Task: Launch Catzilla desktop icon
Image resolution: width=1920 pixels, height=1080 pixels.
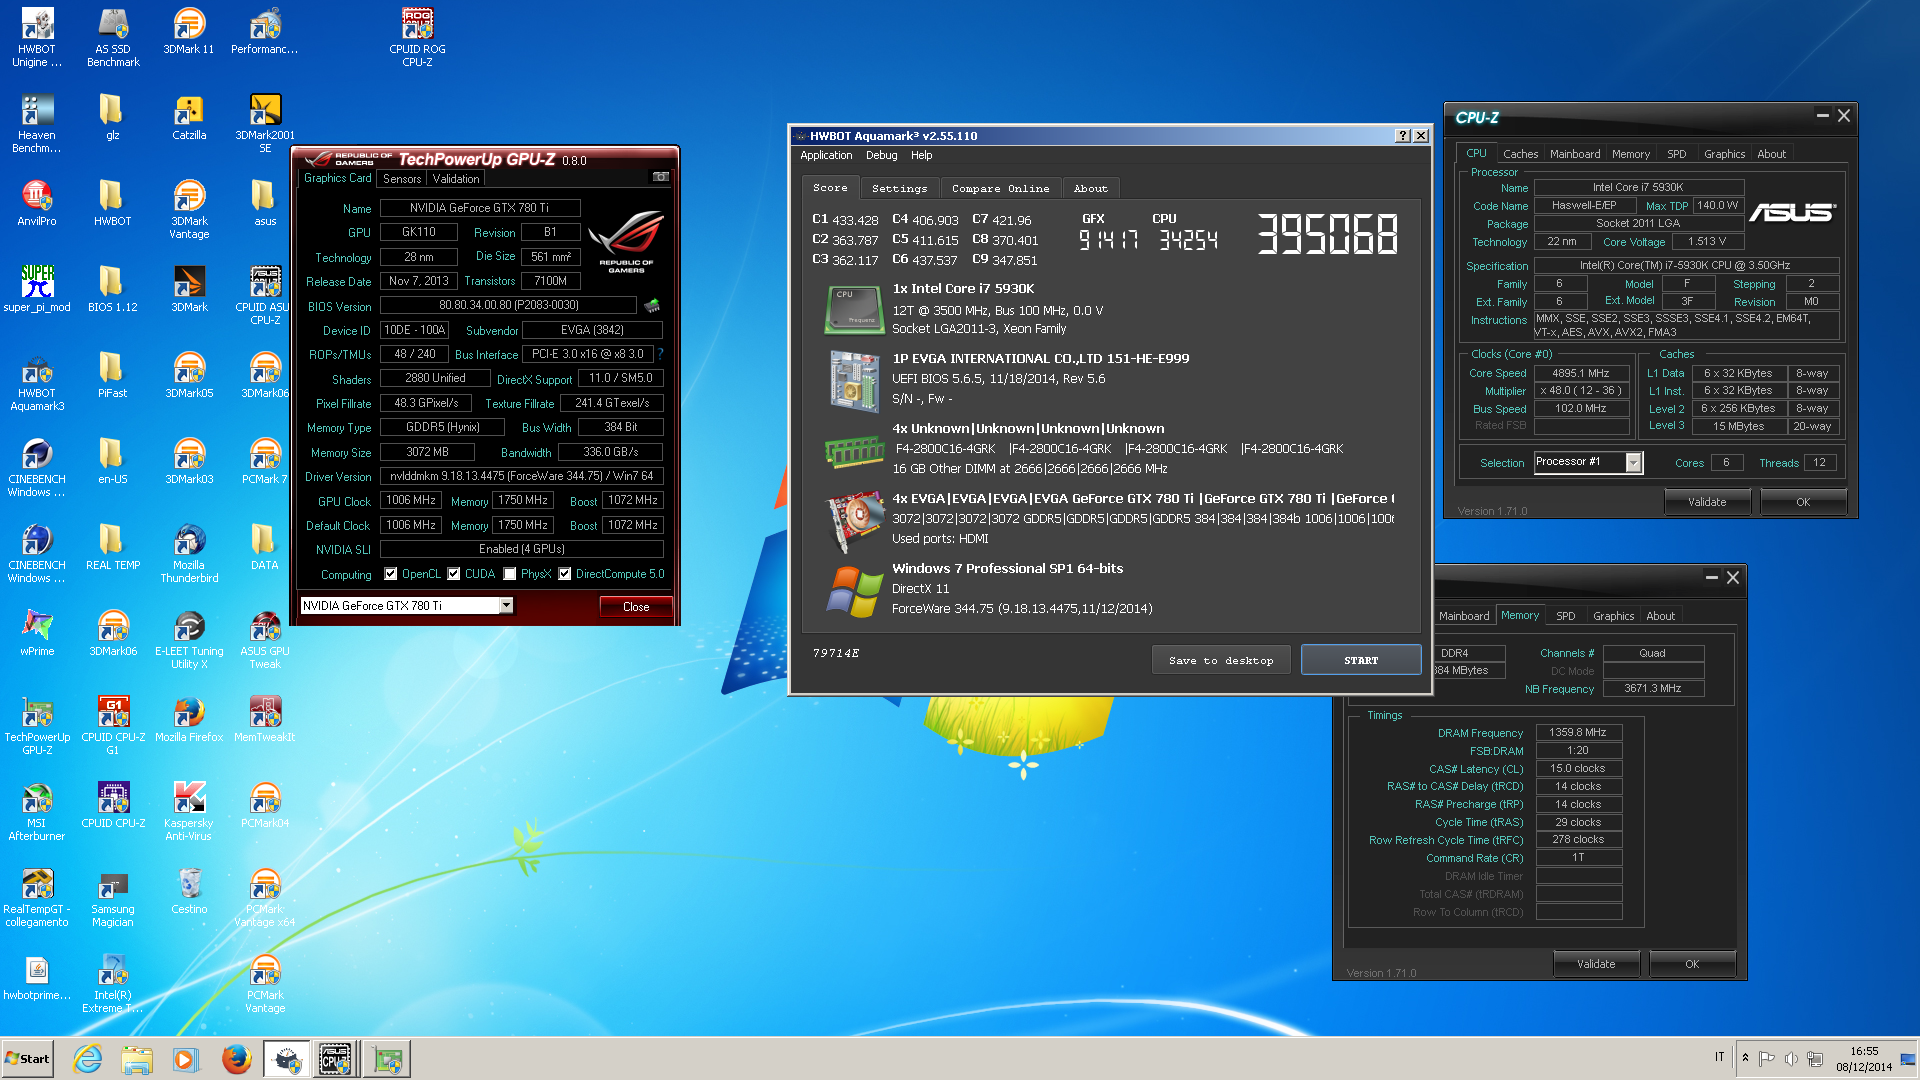Action: 189,116
